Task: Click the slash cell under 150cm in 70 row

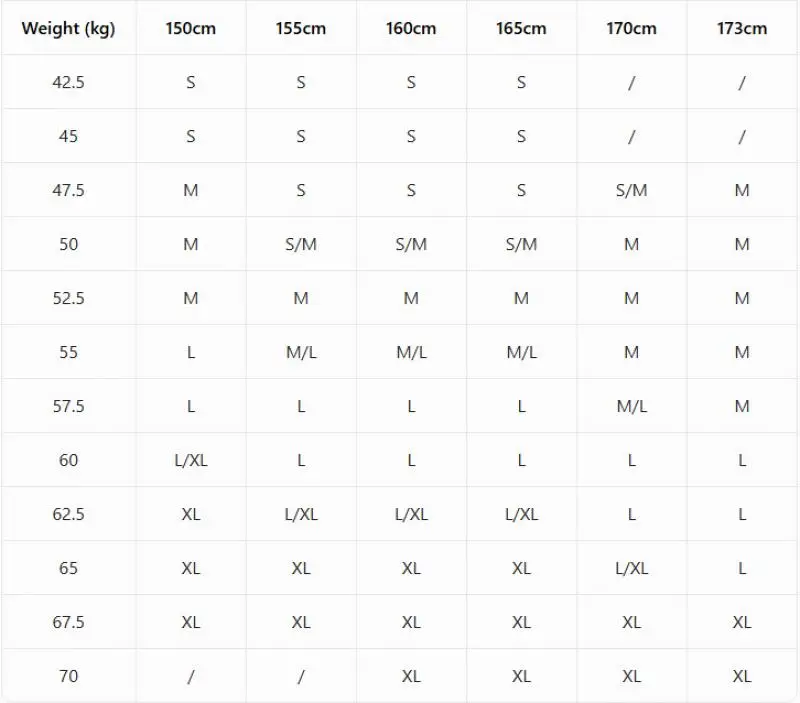Action: [x=190, y=676]
